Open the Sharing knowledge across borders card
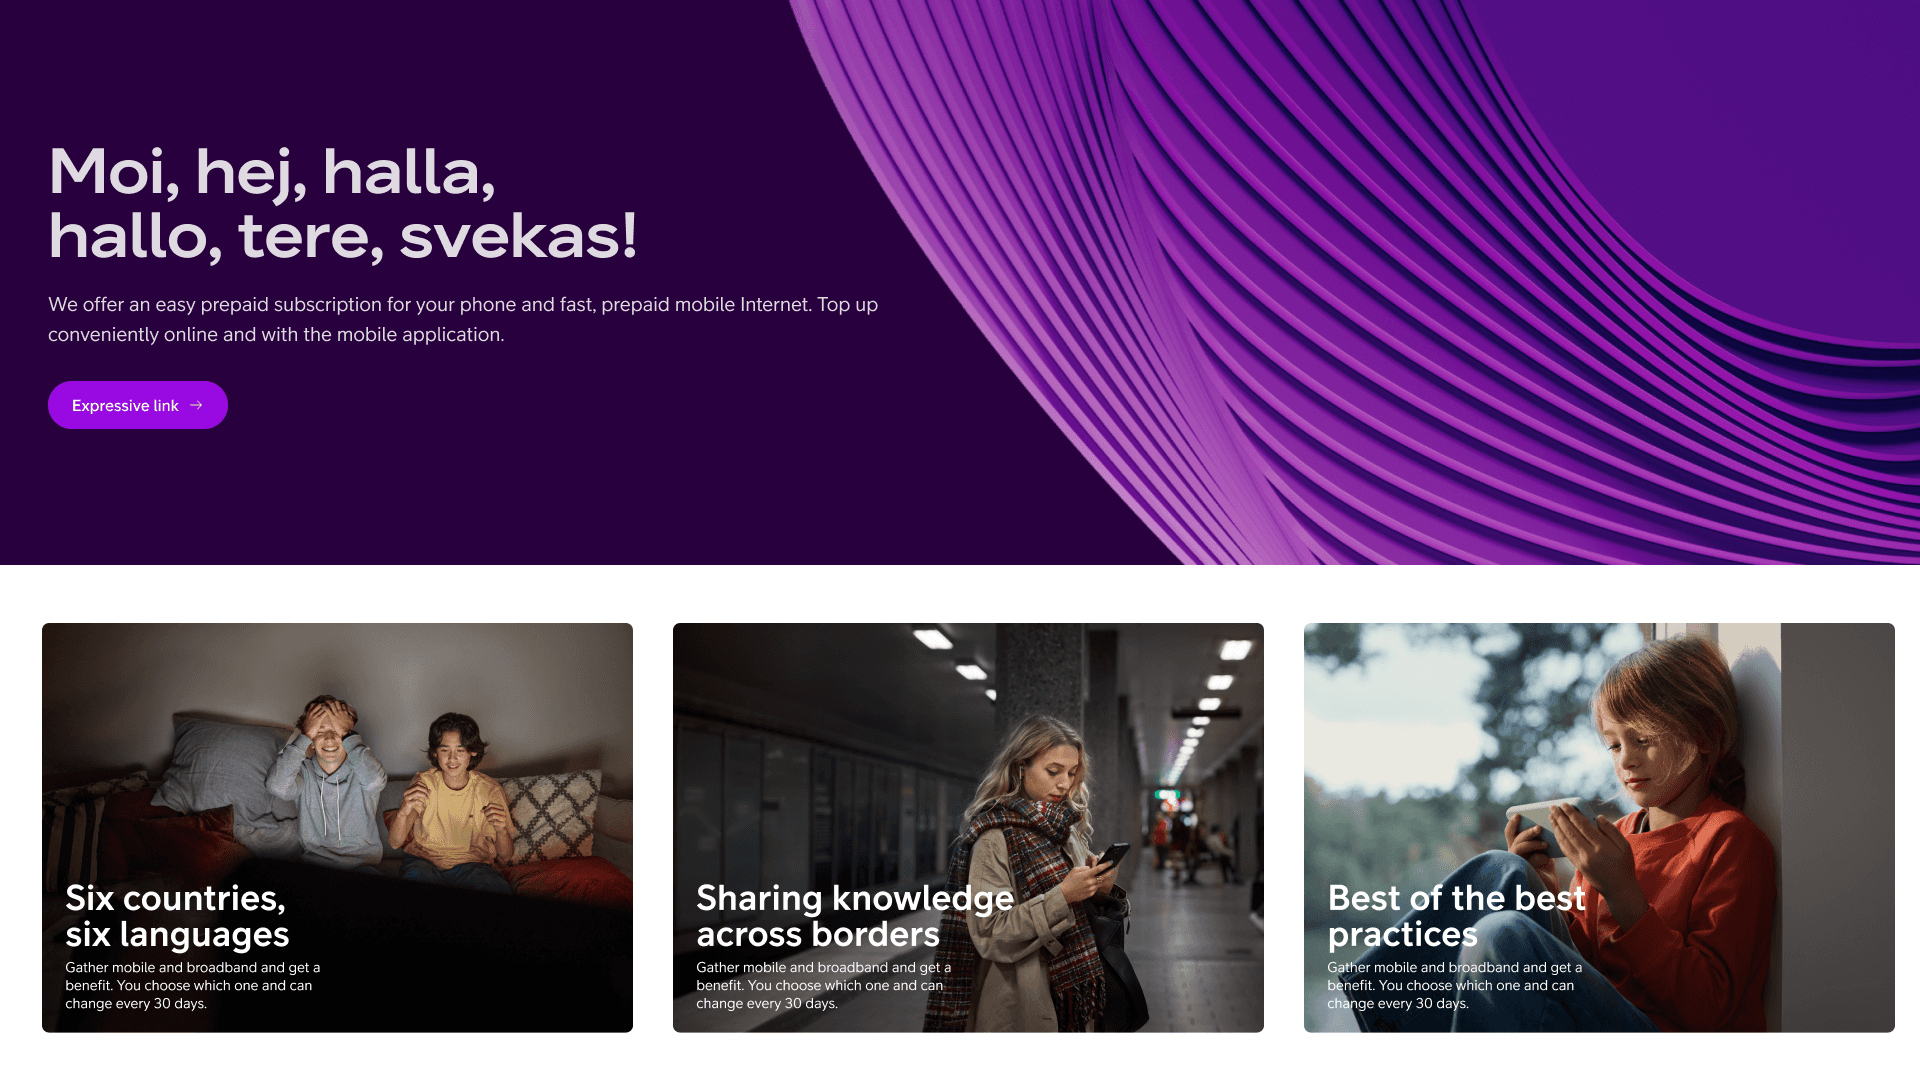Screen dimensions: 1920x1080 [x=968, y=827]
